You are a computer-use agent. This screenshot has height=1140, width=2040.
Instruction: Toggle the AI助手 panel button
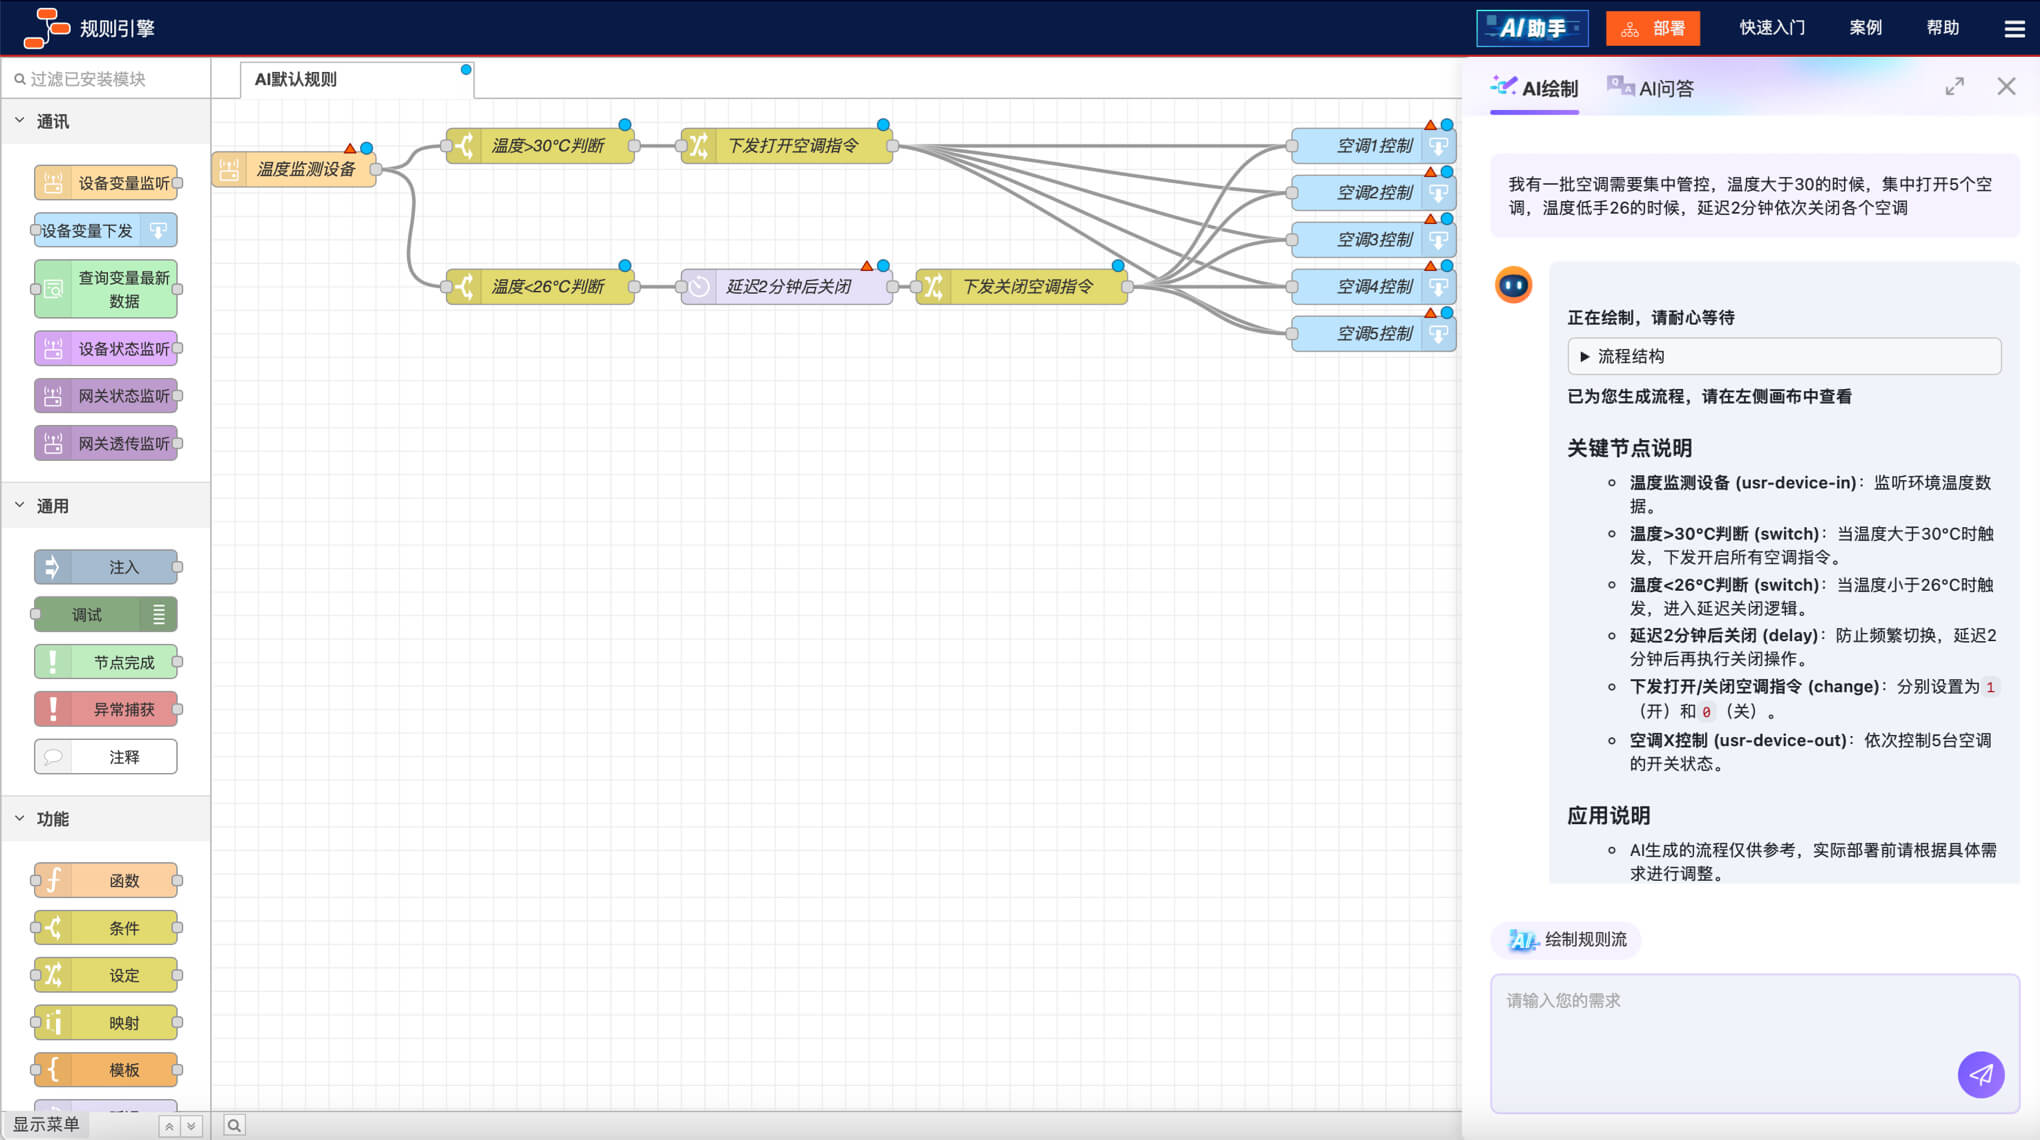1531,28
